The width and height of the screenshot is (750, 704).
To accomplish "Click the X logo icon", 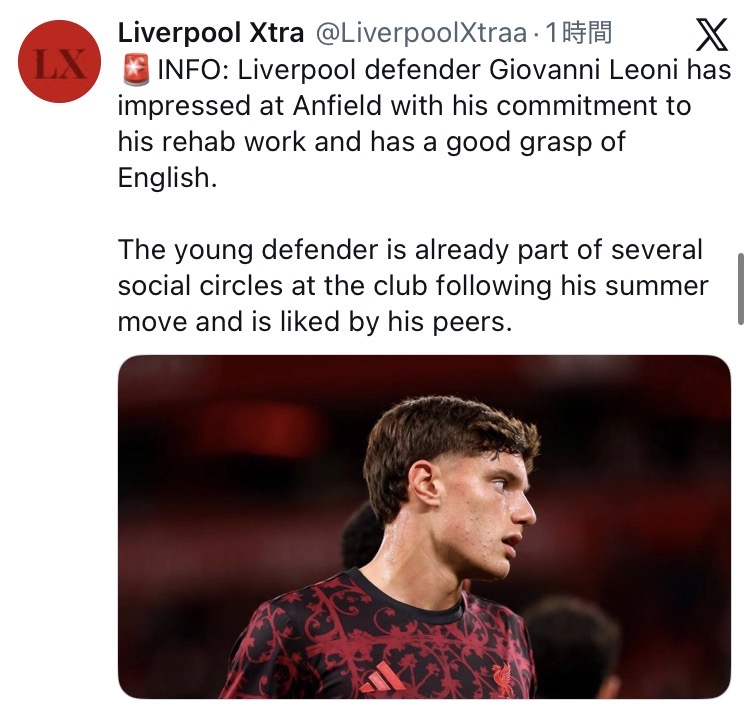I will [711, 35].
